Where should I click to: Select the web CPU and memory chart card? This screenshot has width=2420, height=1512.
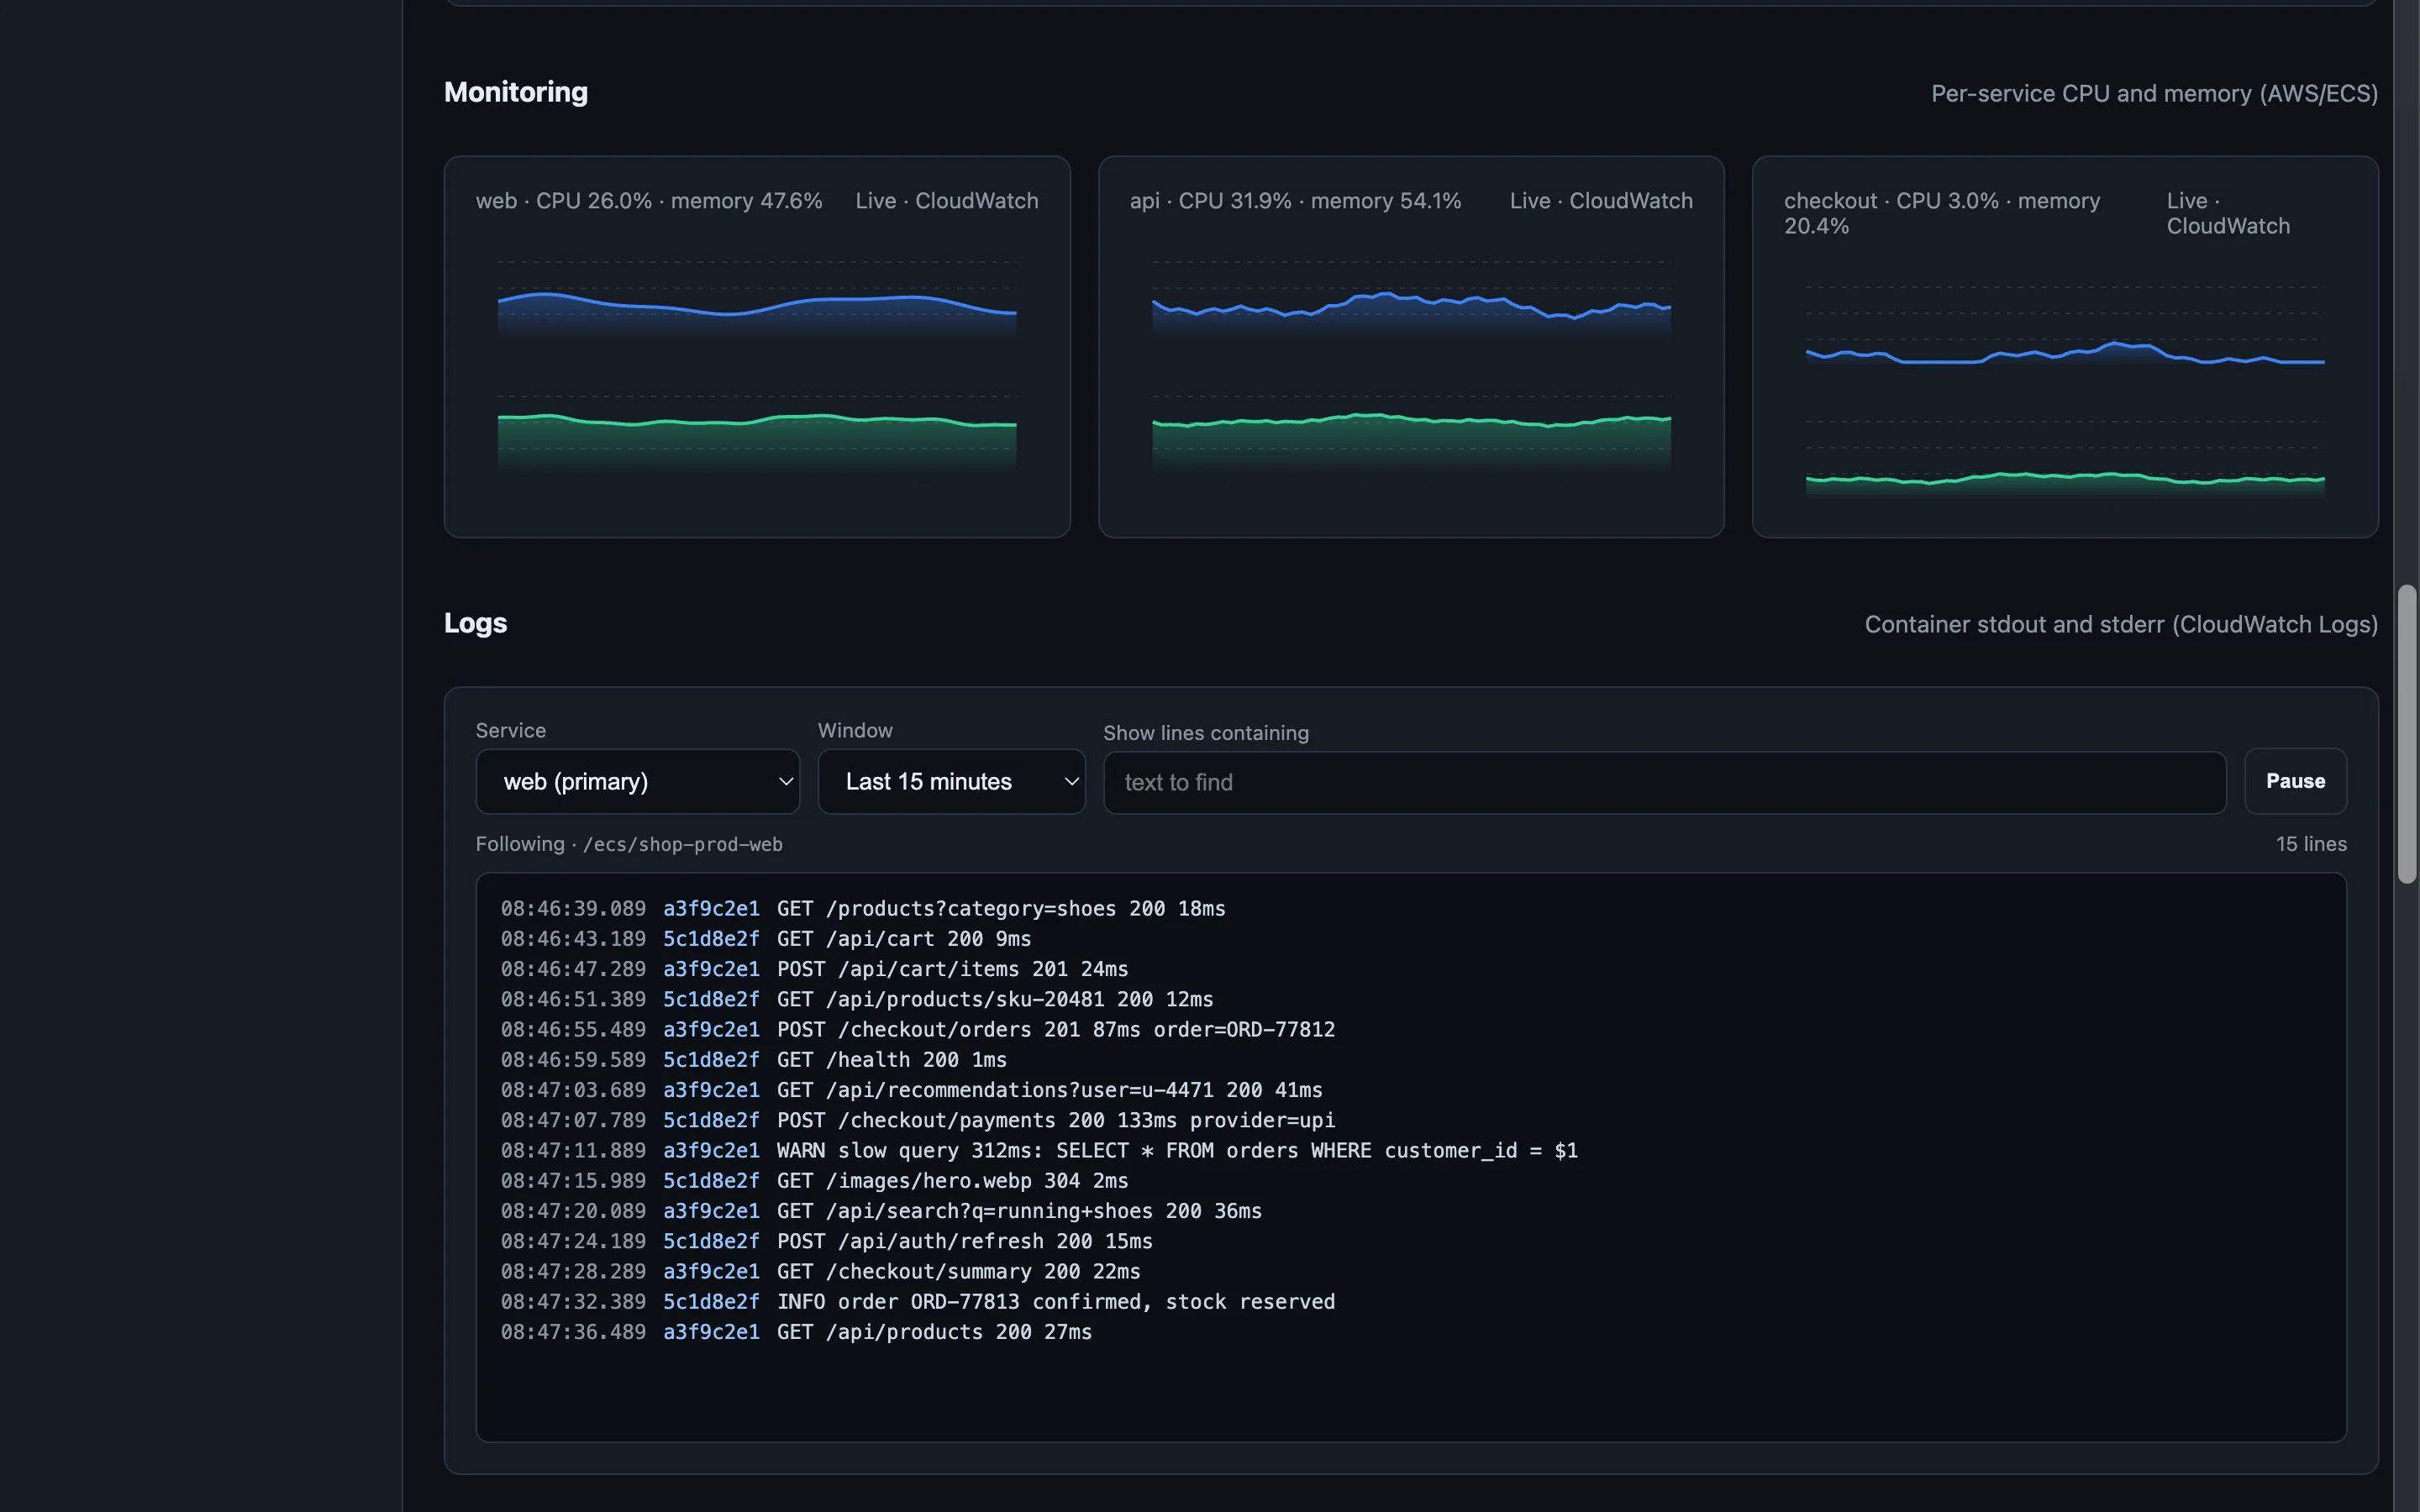pos(757,346)
